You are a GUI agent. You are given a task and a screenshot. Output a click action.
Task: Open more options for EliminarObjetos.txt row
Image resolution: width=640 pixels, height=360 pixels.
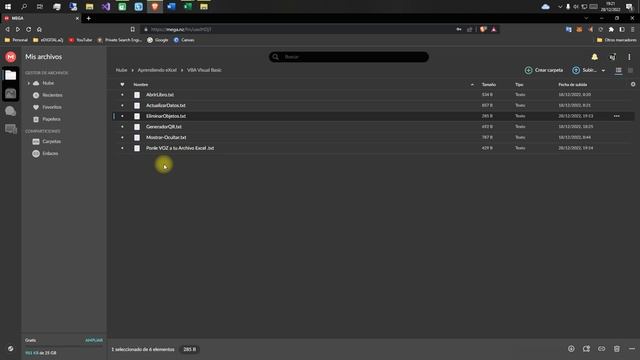616,116
